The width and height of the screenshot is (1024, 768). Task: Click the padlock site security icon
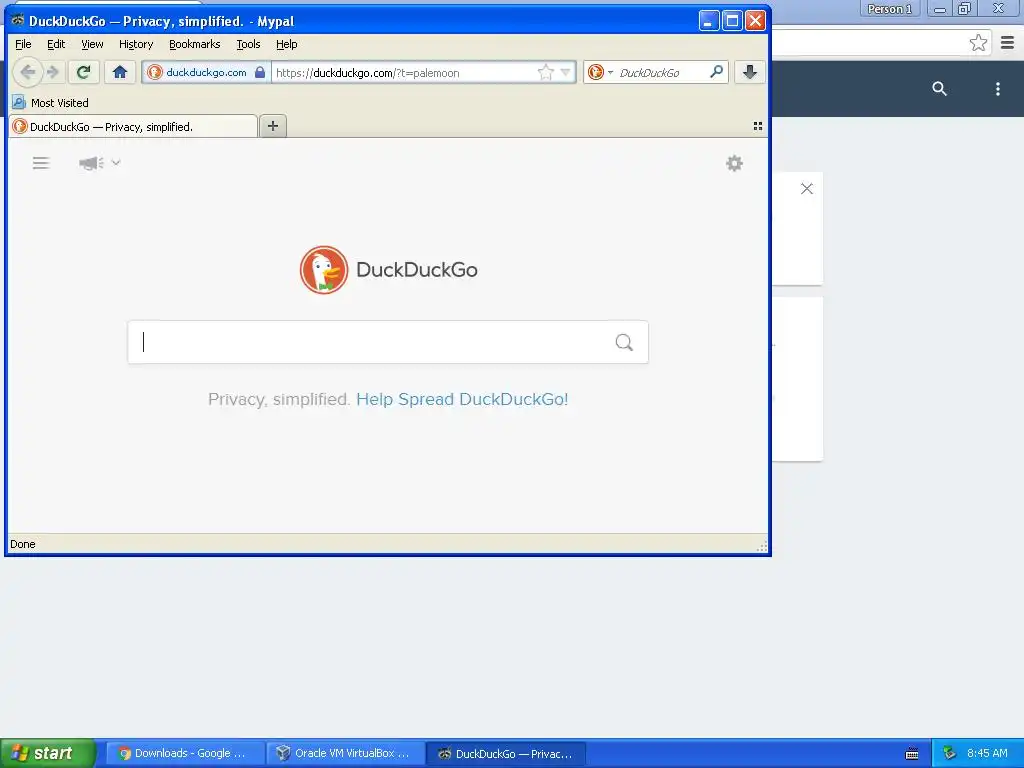pyautogui.click(x=260, y=72)
